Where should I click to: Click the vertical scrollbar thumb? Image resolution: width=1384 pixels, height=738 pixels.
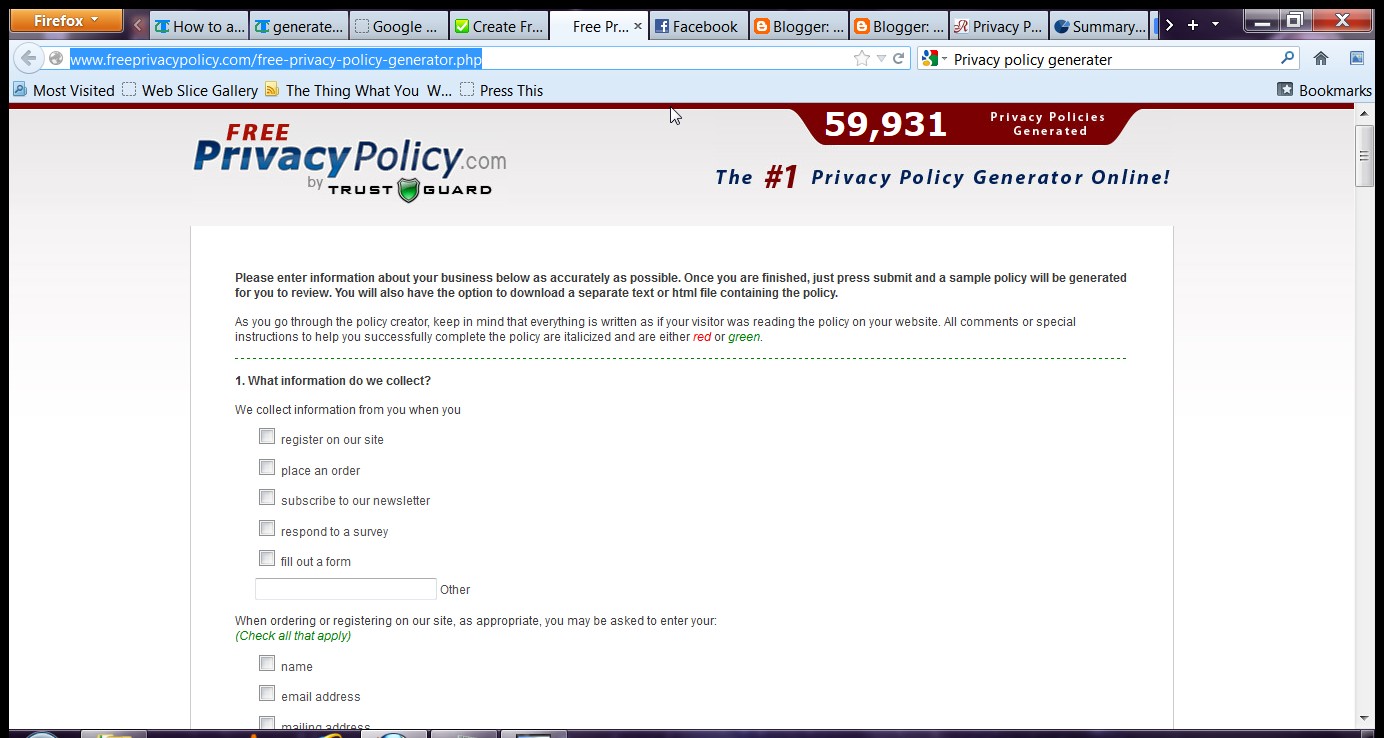[1364, 156]
